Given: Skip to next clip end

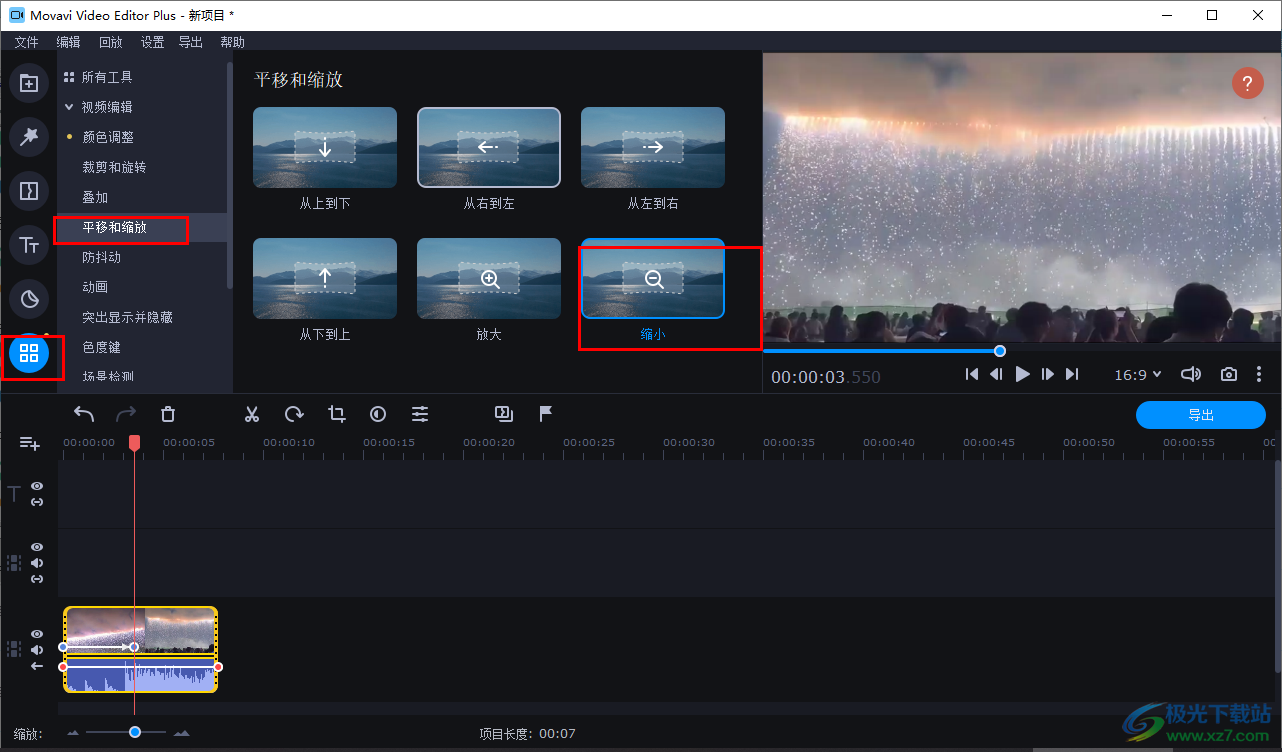Looking at the screenshot, I should (1072, 374).
